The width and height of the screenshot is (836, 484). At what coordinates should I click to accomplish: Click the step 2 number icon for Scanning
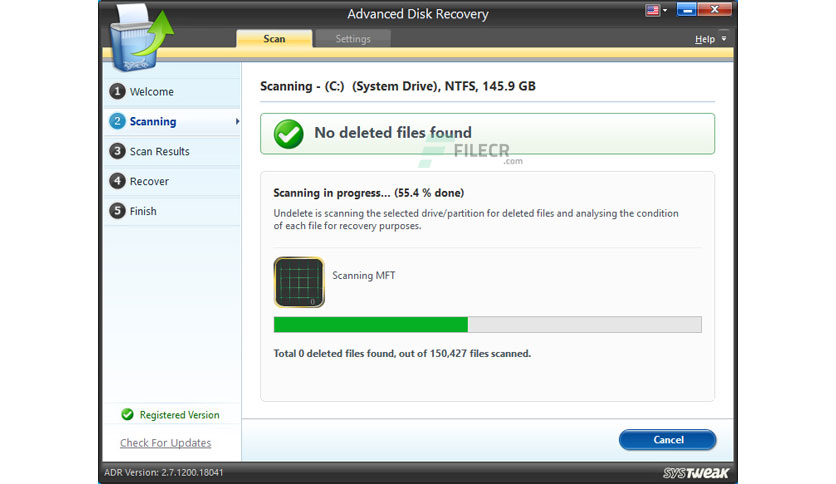[x=117, y=121]
